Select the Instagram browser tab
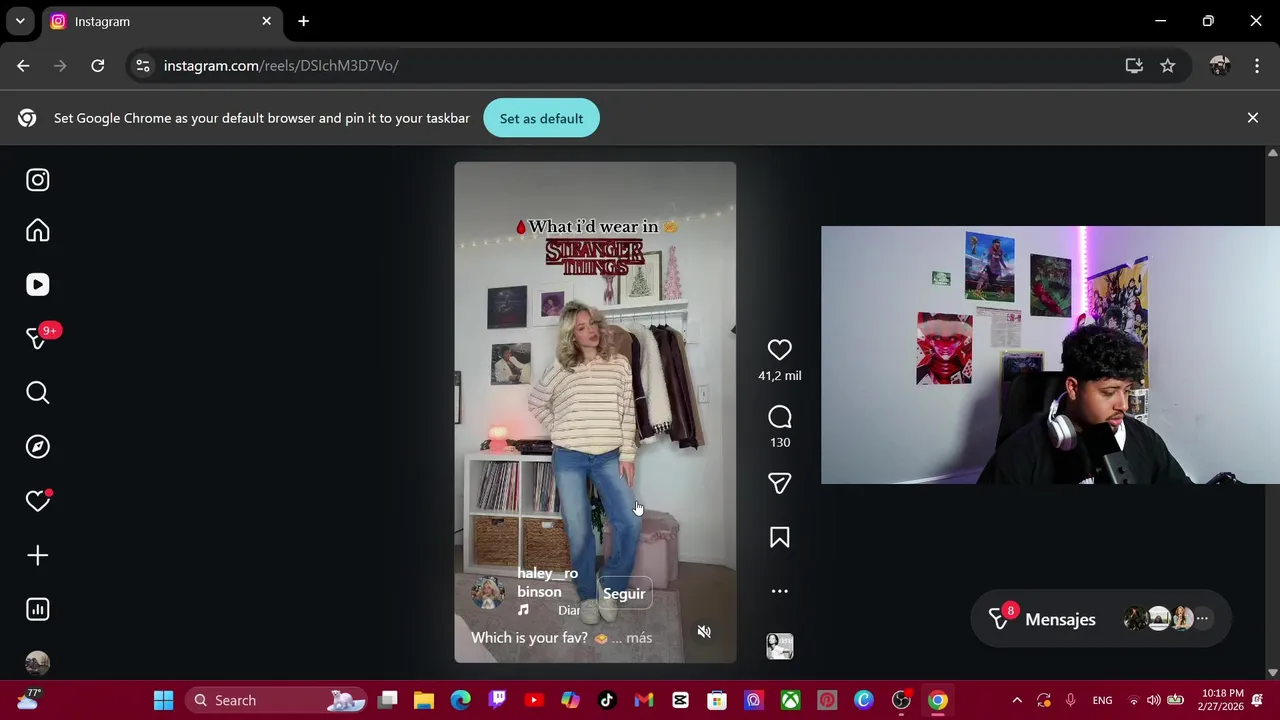 (160, 21)
